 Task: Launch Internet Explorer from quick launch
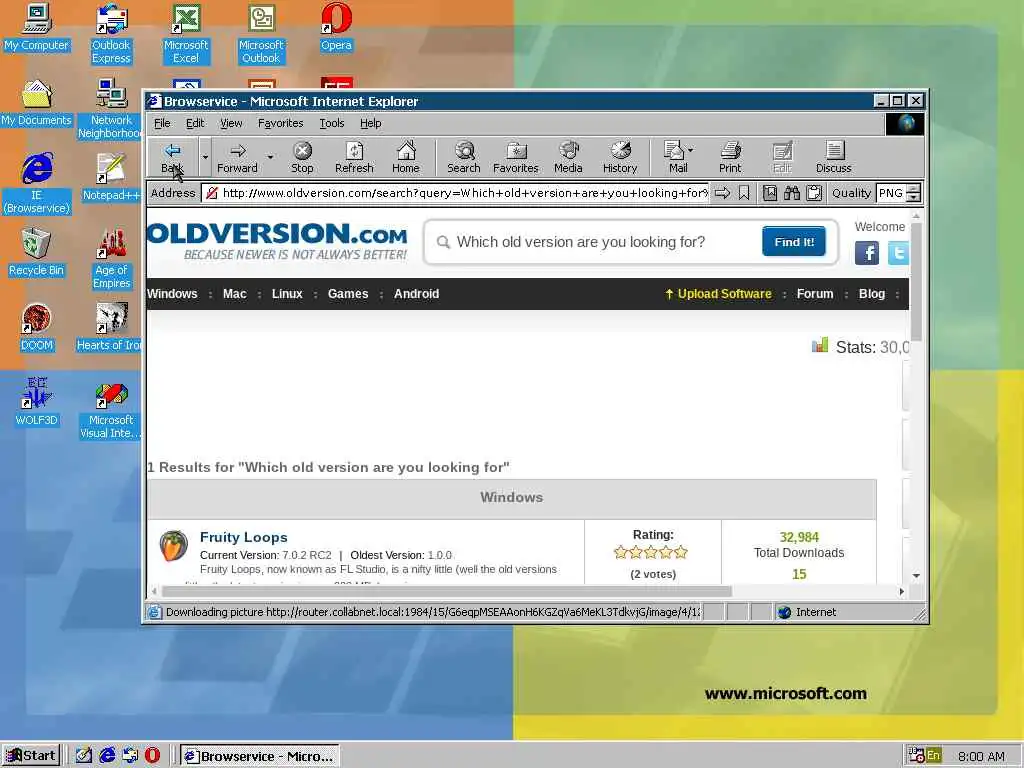pos(107,756)
